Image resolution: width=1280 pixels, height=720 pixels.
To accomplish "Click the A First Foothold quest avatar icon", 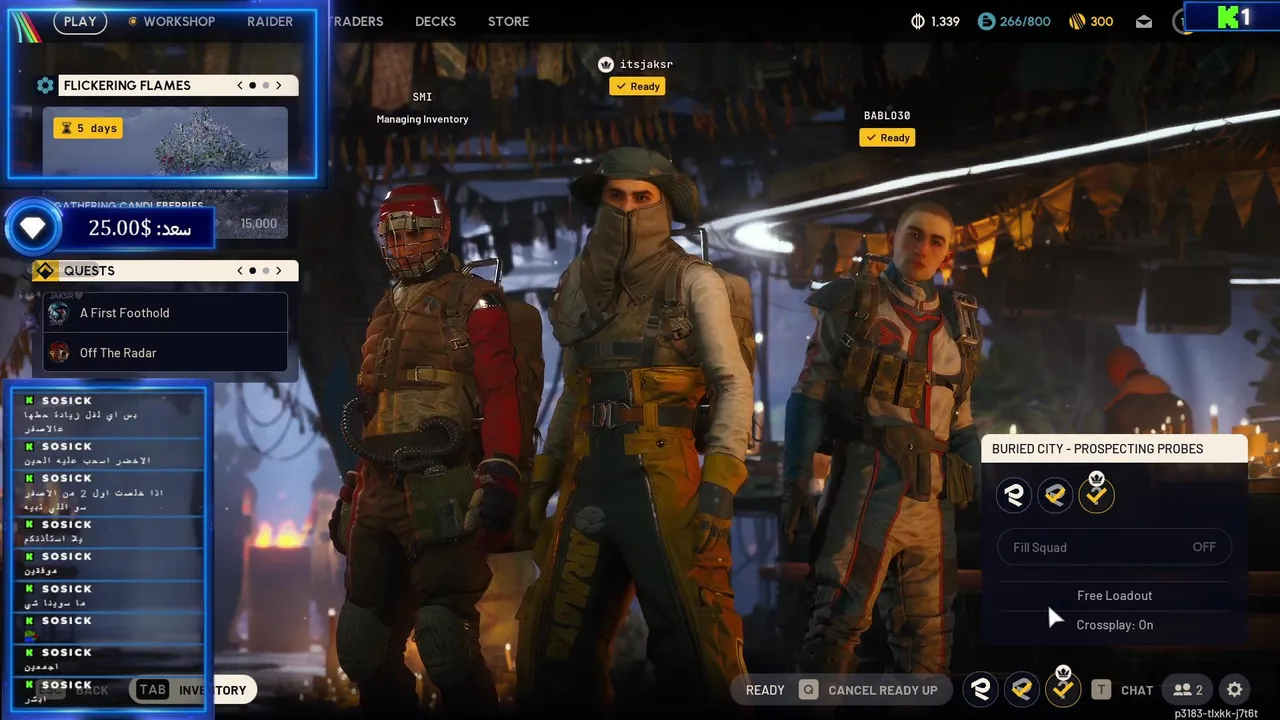I will point(59,313).
